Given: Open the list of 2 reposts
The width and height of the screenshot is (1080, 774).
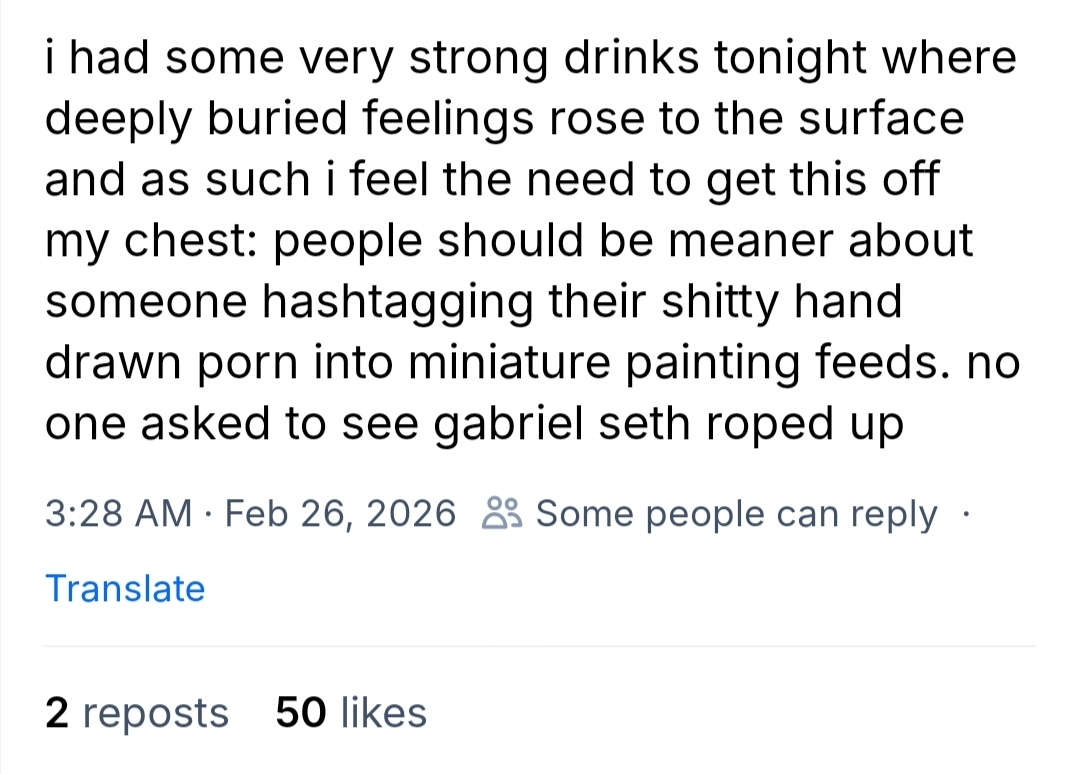Looking at the screenshot, I should tap(137, 713).
